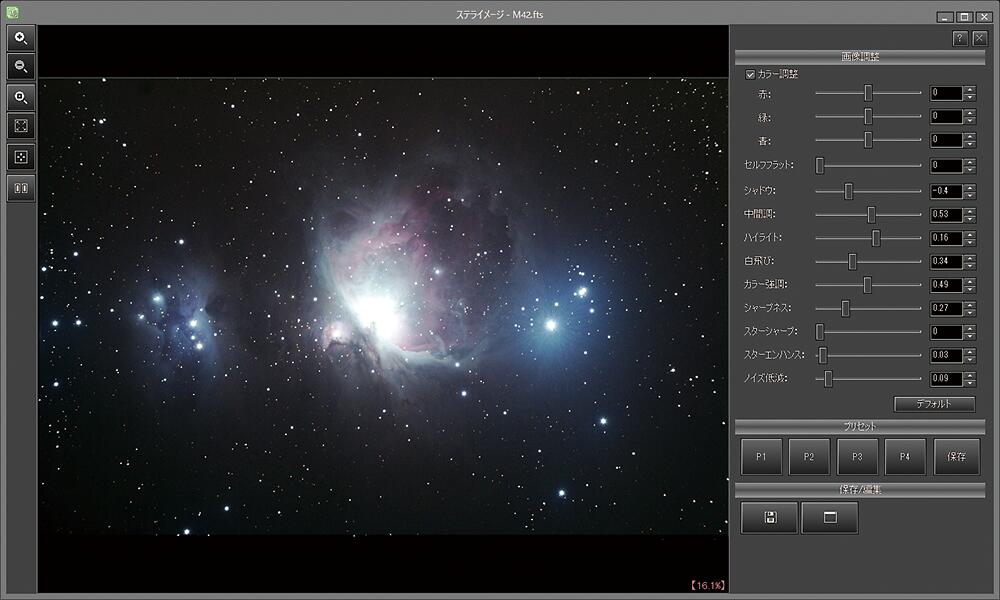Click the zoom in magnifier icon

click(x=21, y=39)
